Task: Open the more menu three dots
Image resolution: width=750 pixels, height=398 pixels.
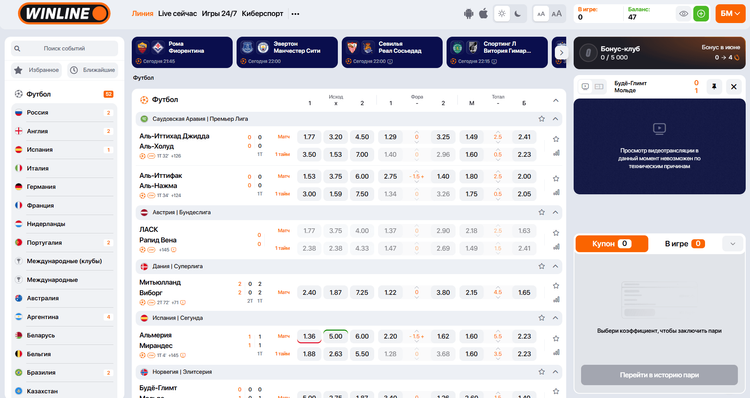Action: 295,14
